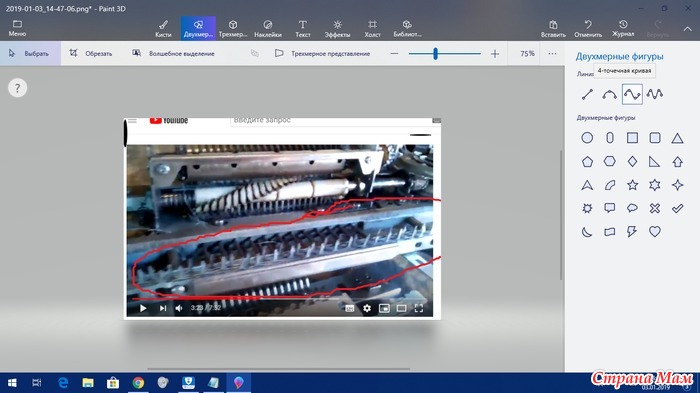The height and width of the screenshot is (393, 700).
Task: Select the straight line shape
Action: tap(587, 94)
